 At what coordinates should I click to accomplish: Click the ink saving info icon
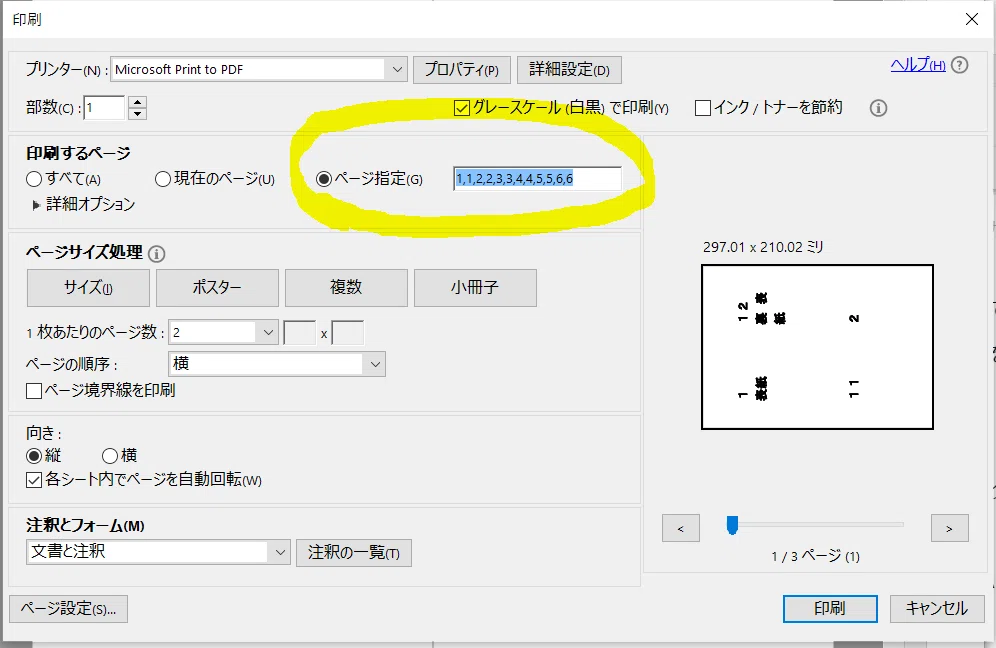coord(878,108)
